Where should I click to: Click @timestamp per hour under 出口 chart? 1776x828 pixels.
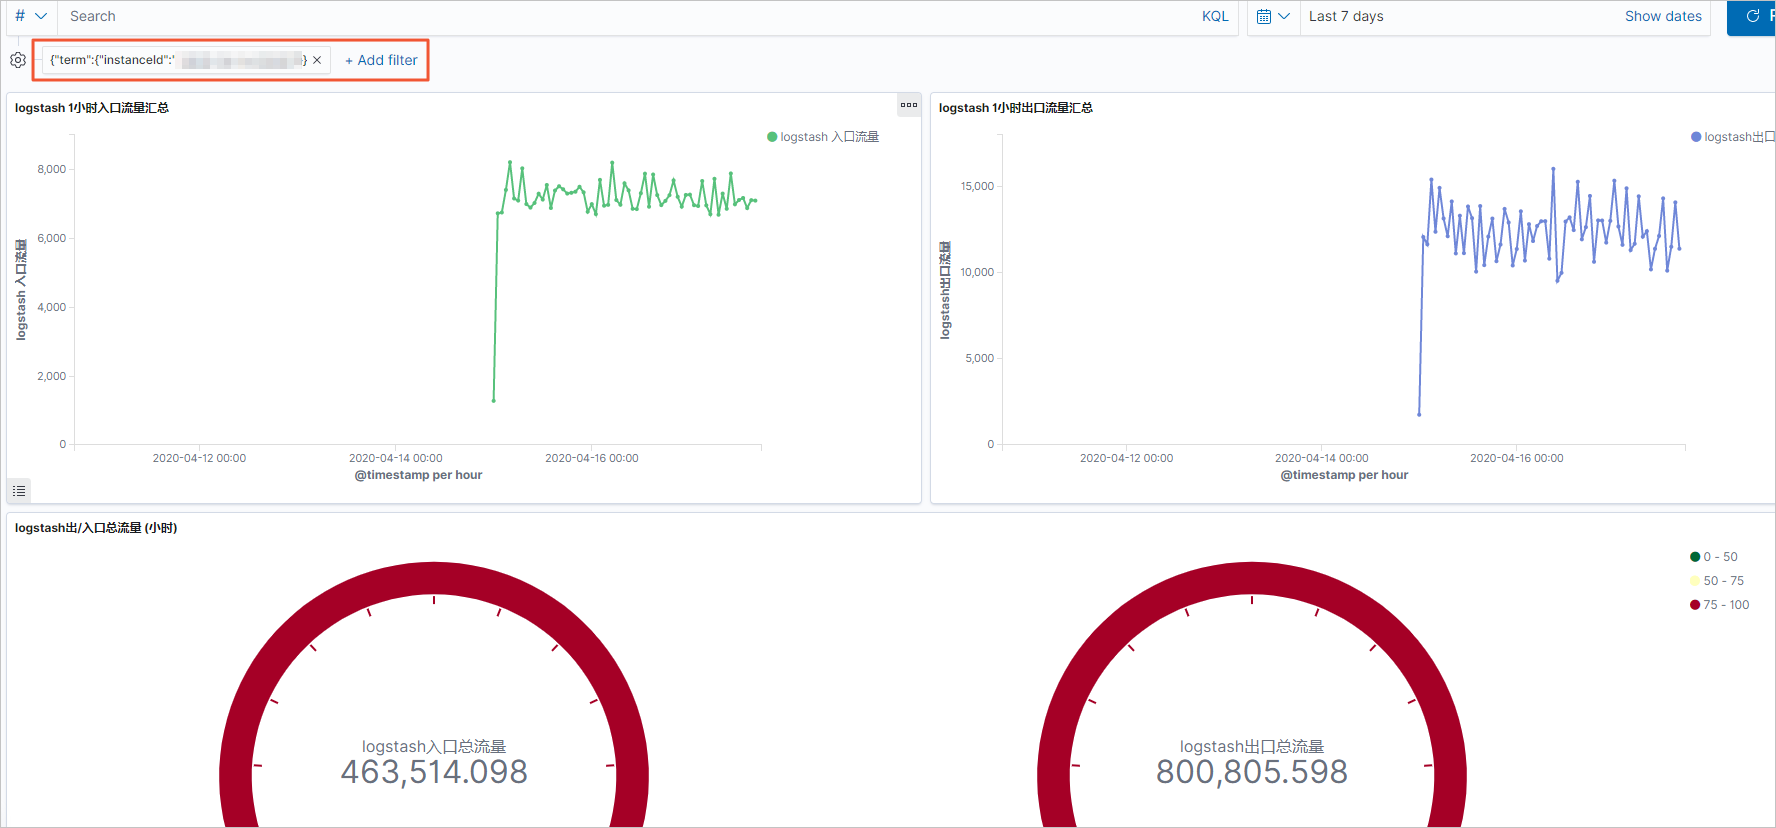click(1344, 475)
